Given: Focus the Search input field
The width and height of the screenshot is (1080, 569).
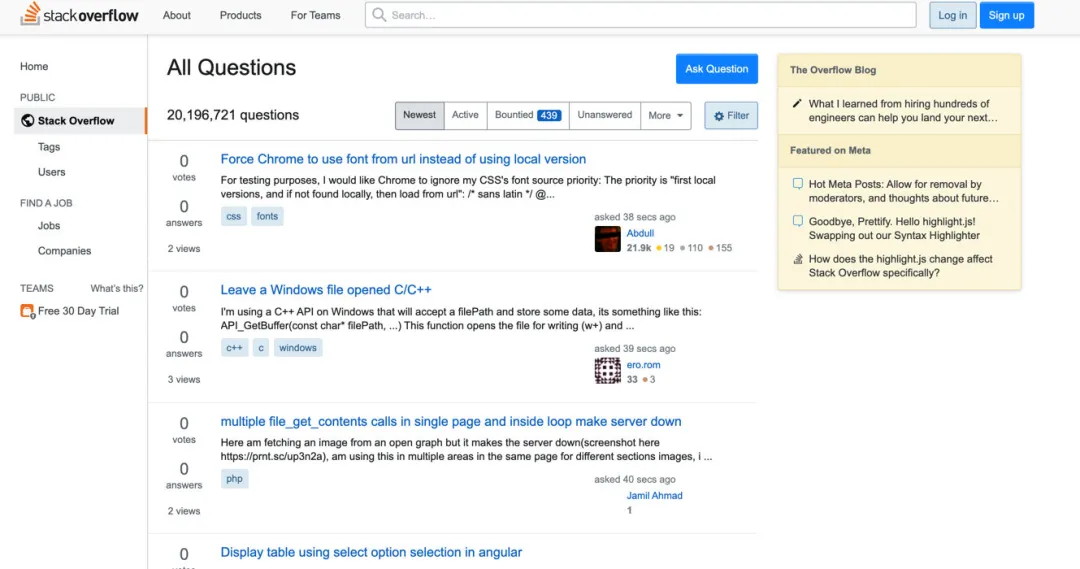Looking at the screenshot, I should point(641,14).
